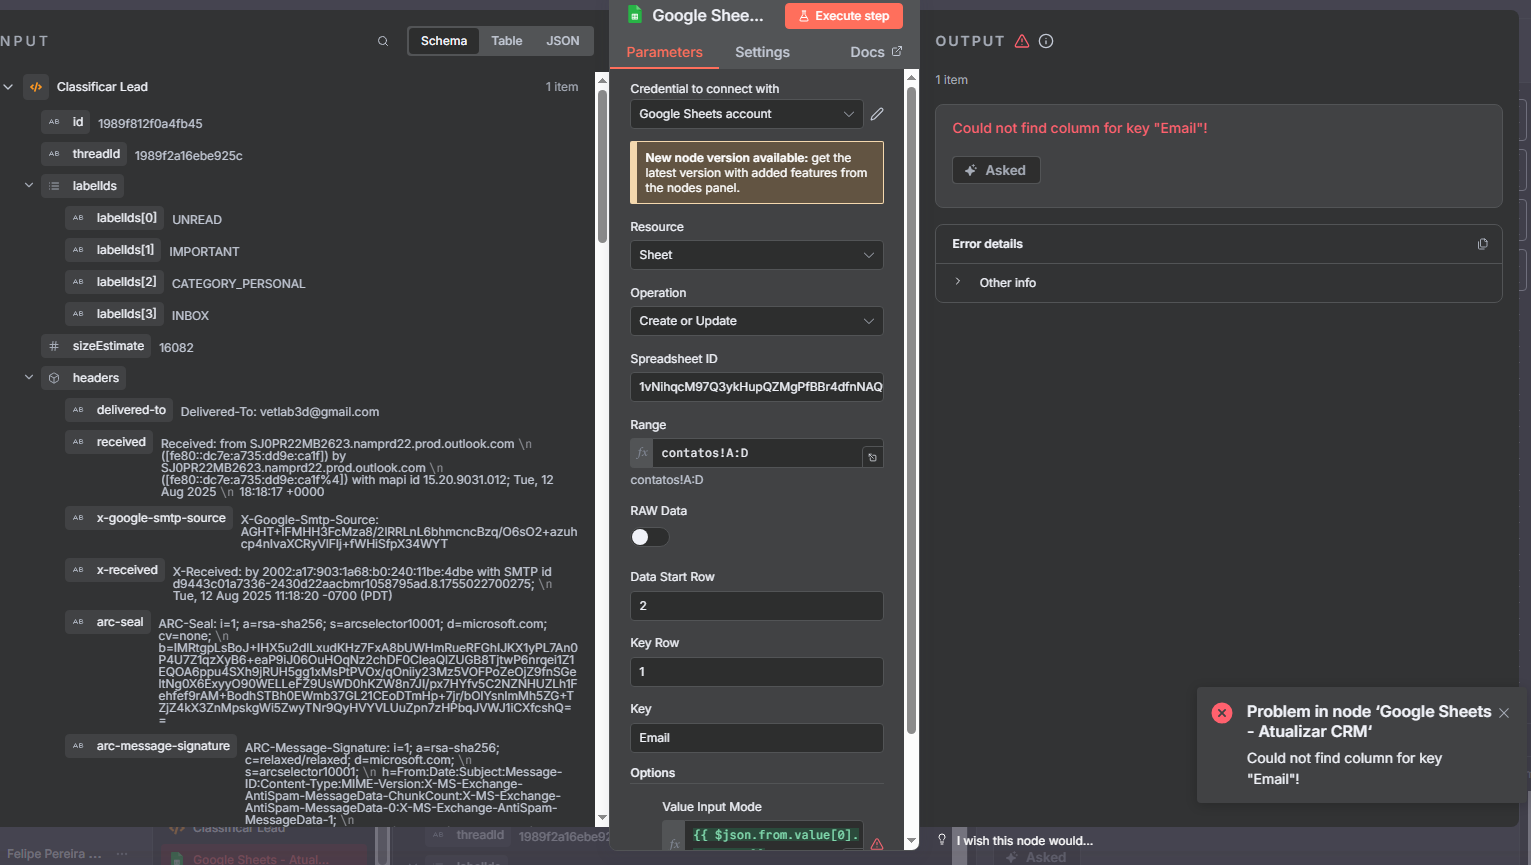Click the Execute step button
Viewport: 1531px width, 865px height.
point(844,16)
